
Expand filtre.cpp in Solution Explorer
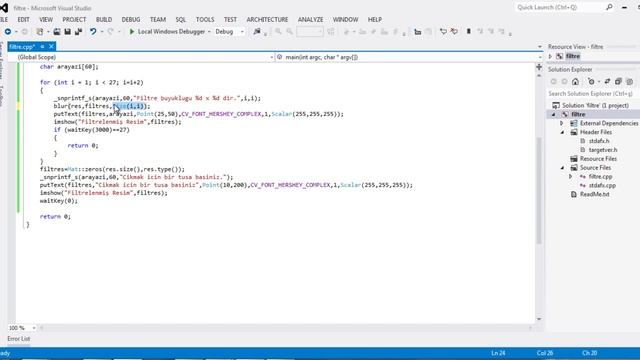(571, 177)
